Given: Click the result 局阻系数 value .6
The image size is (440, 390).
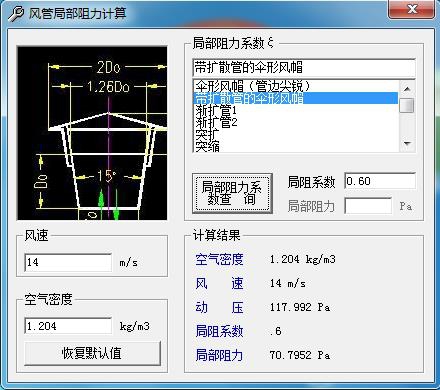Looking at the screenshot, I should pos(276,331).
